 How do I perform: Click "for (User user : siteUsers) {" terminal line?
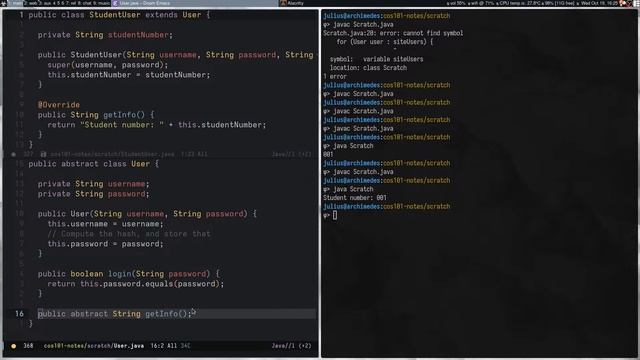(x=384, y=42)
